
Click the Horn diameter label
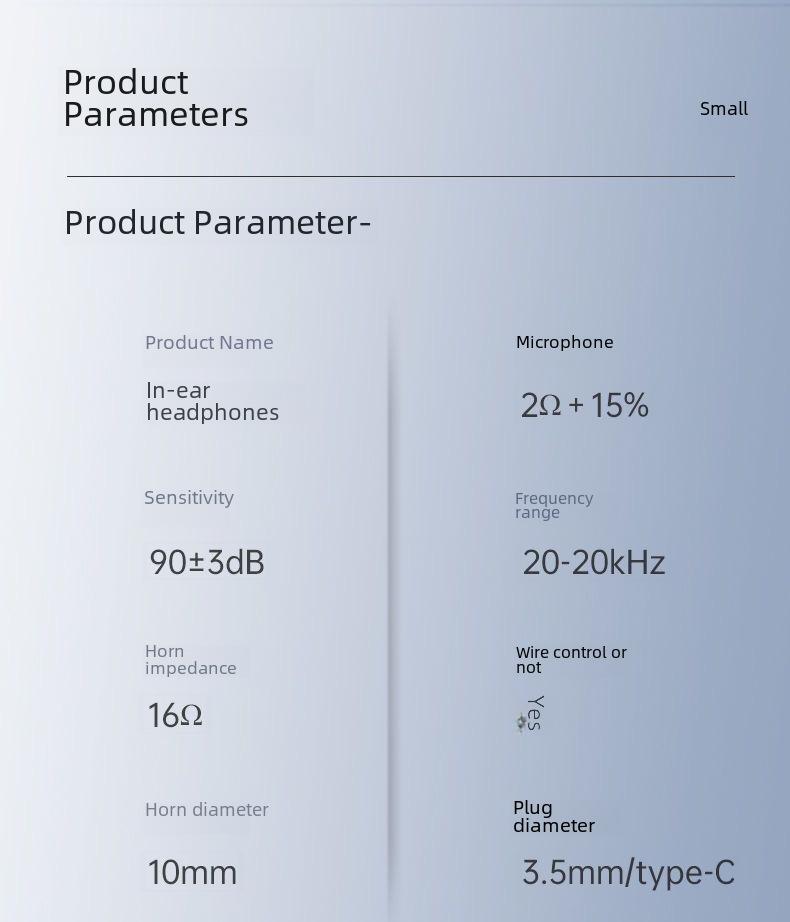[207, 810]
